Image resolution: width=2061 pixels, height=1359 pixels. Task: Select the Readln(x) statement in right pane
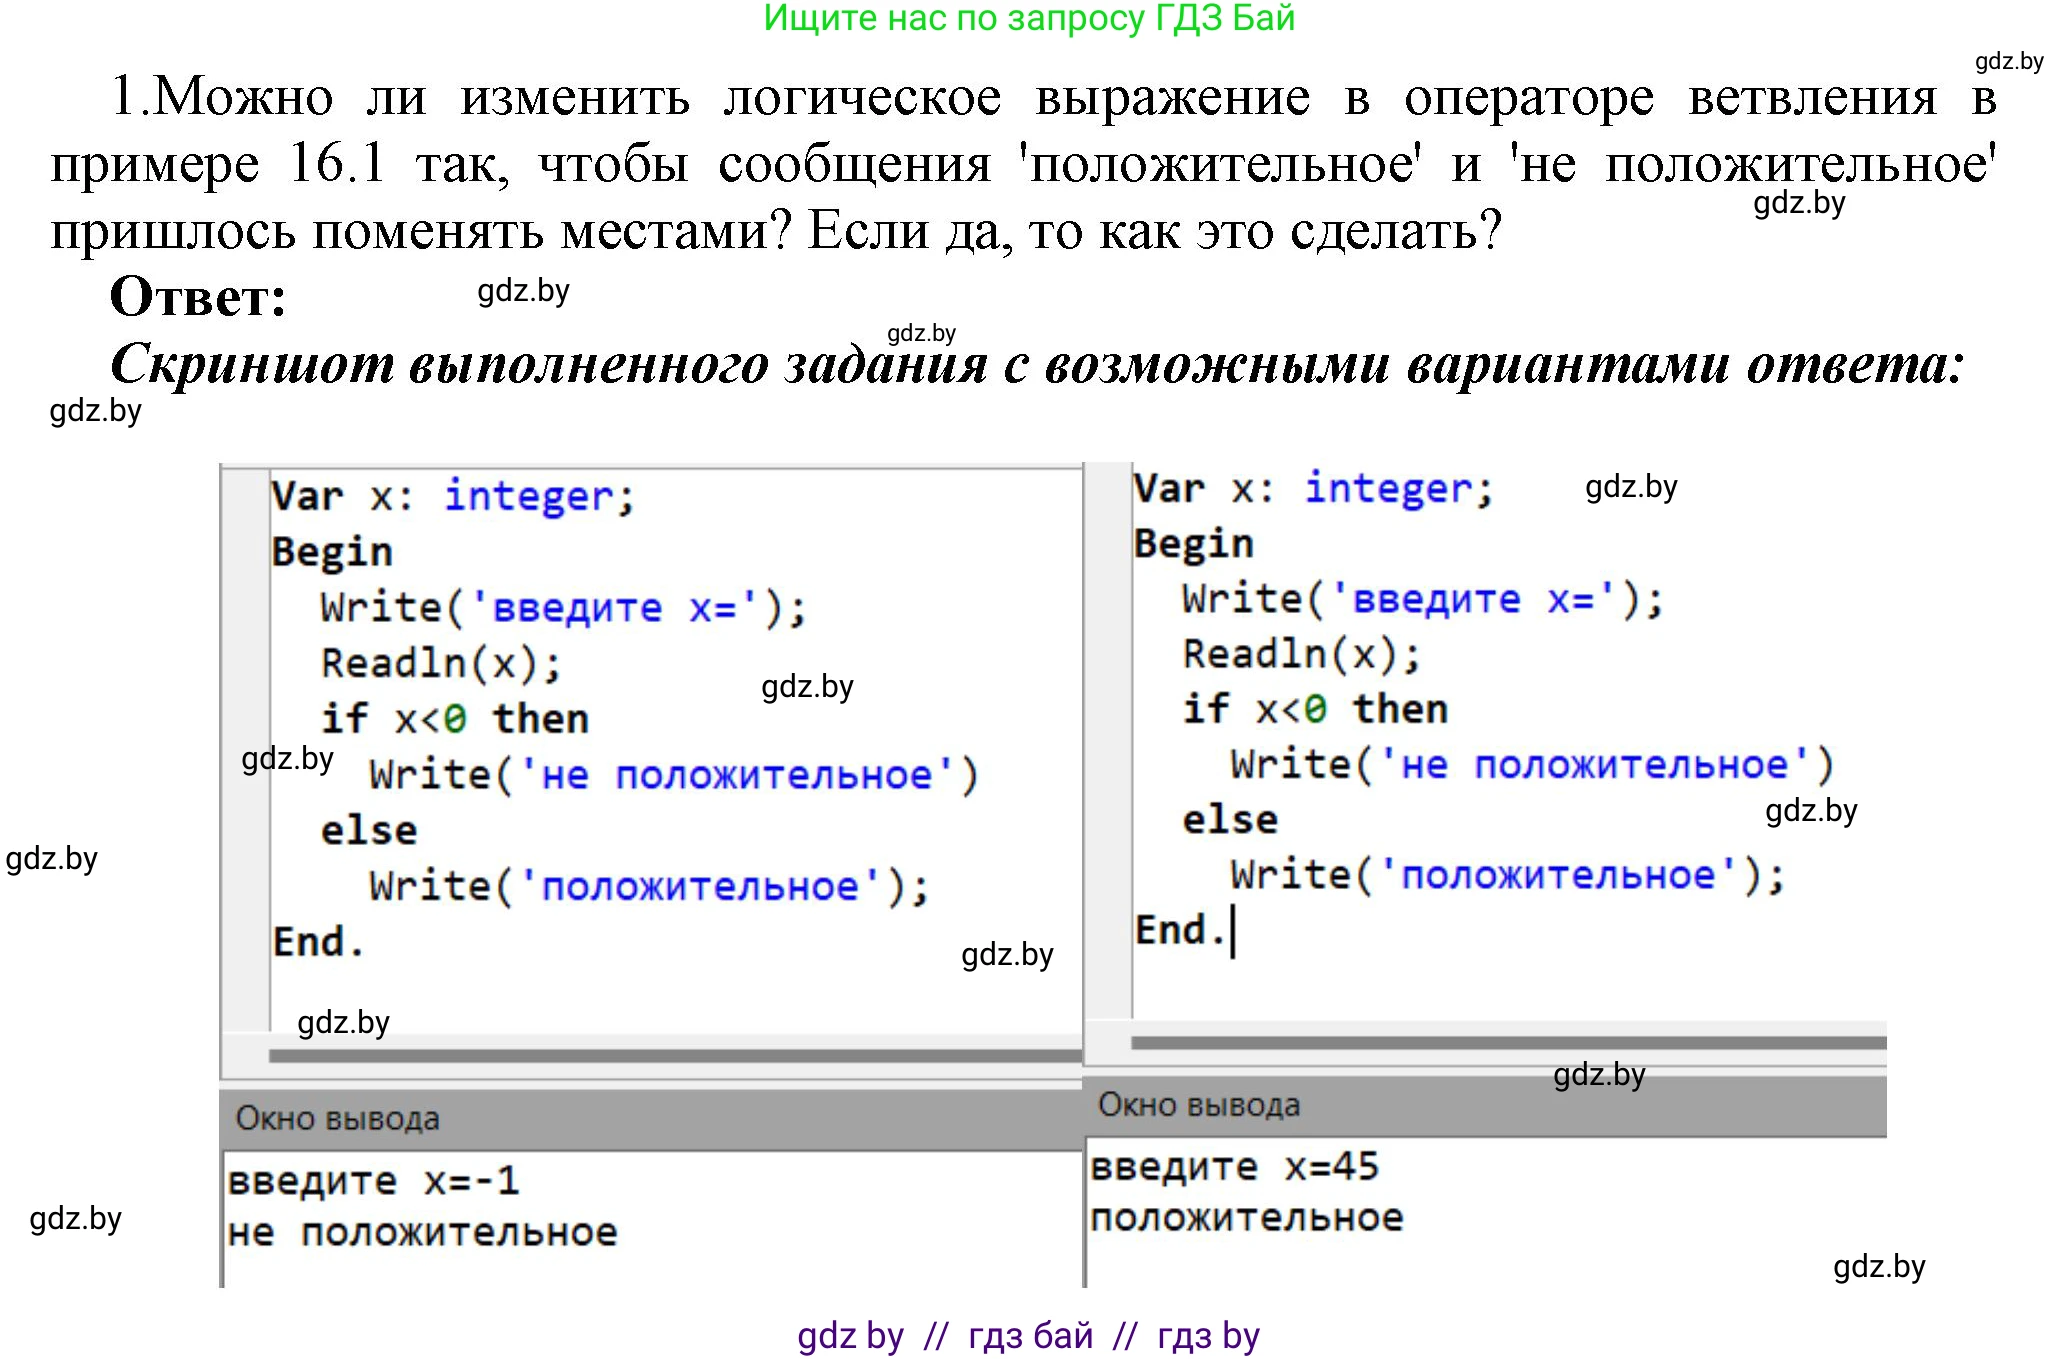(1300, 653)
